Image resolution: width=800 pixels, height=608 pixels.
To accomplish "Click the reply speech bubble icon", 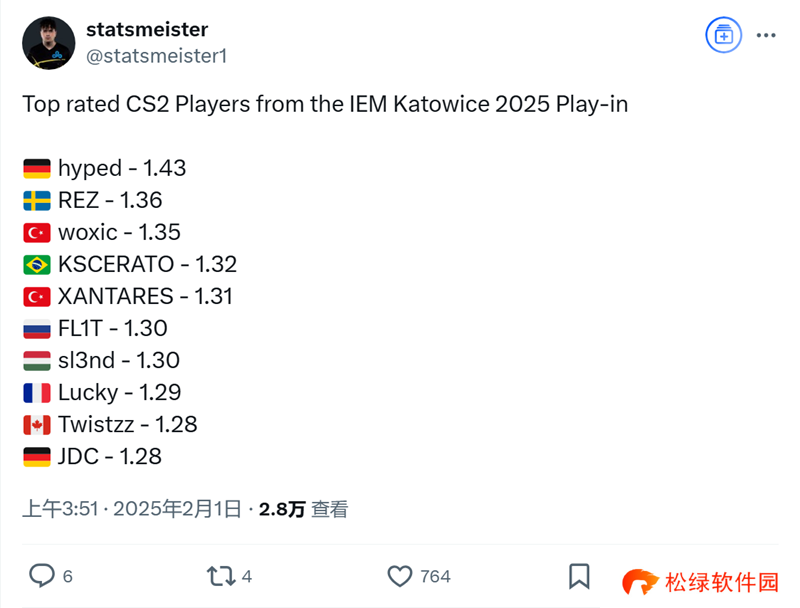I will (x=41, y=576).
